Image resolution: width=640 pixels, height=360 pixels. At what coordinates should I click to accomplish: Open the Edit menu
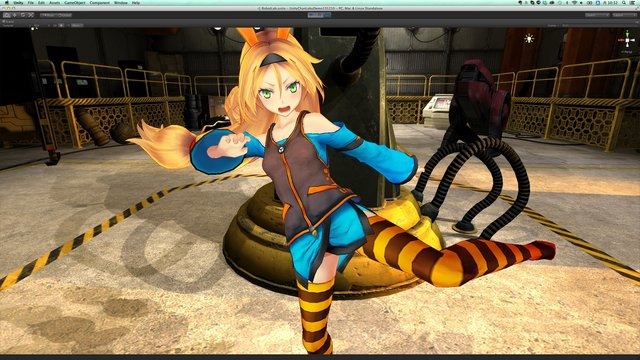click(x=41, y=2)
